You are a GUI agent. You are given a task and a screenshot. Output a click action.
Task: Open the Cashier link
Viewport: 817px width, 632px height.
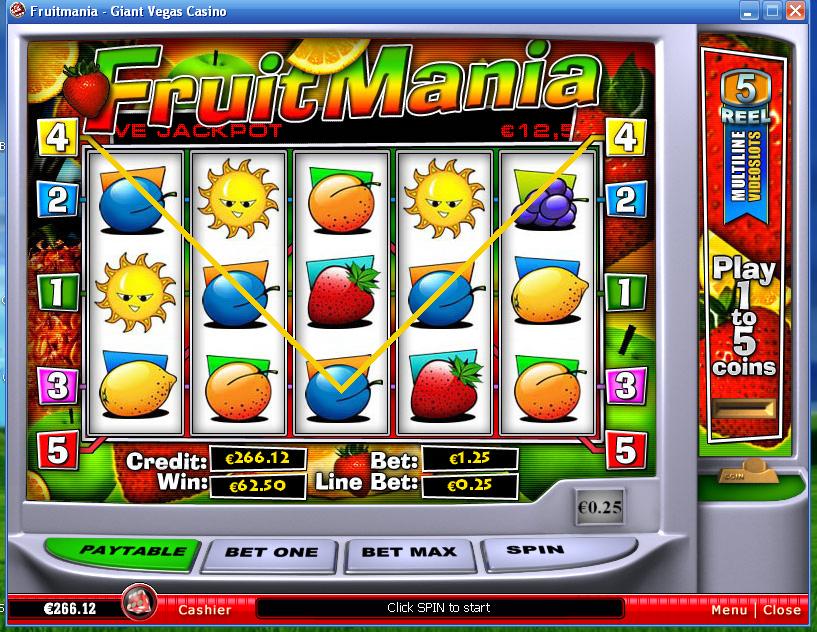[x=205, y=610]
